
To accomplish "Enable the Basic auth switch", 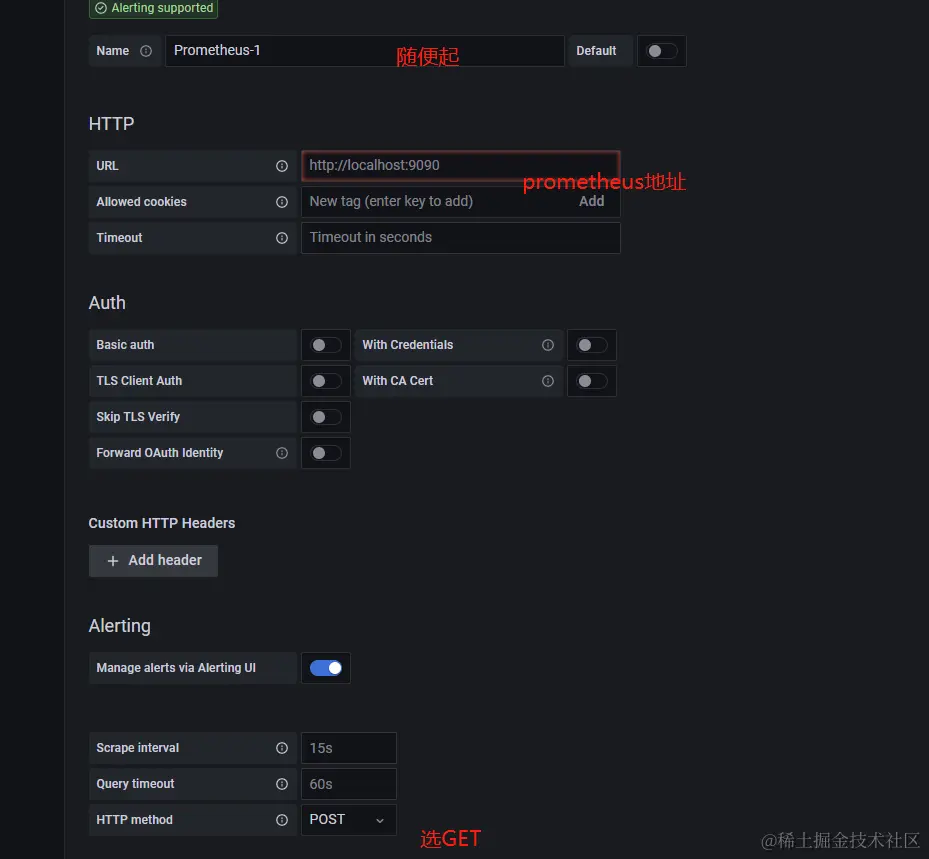I will [x=325, y=345].
